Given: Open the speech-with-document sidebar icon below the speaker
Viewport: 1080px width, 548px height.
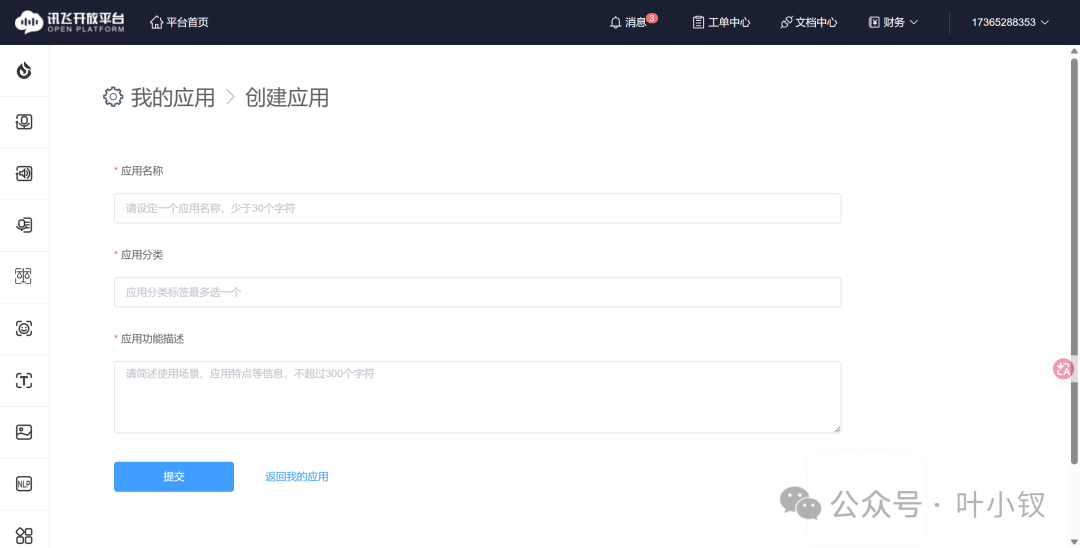Looking at the screenshot, I should pos(24,225).
